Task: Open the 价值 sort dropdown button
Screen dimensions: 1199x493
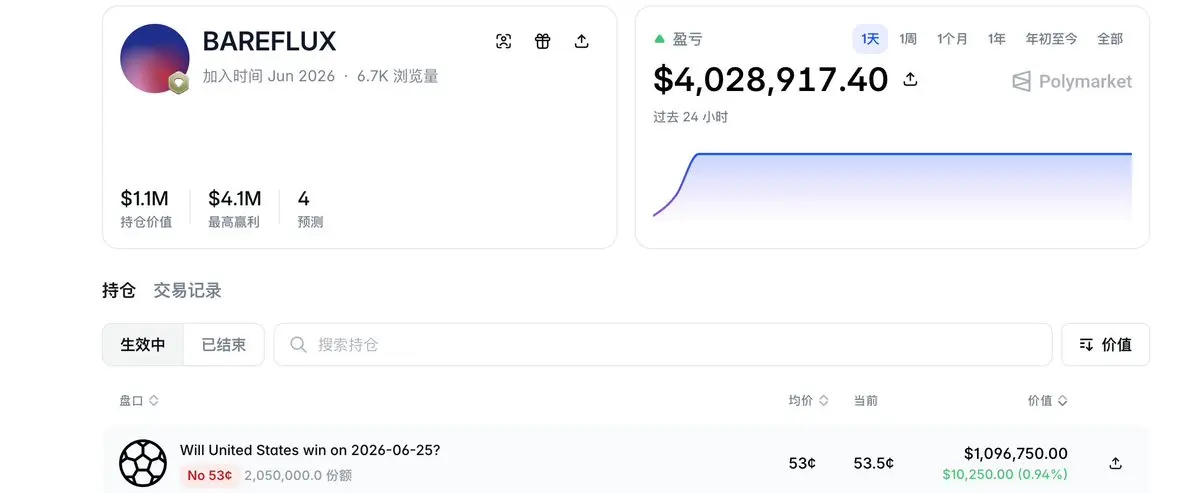Action: [1105, 345]
